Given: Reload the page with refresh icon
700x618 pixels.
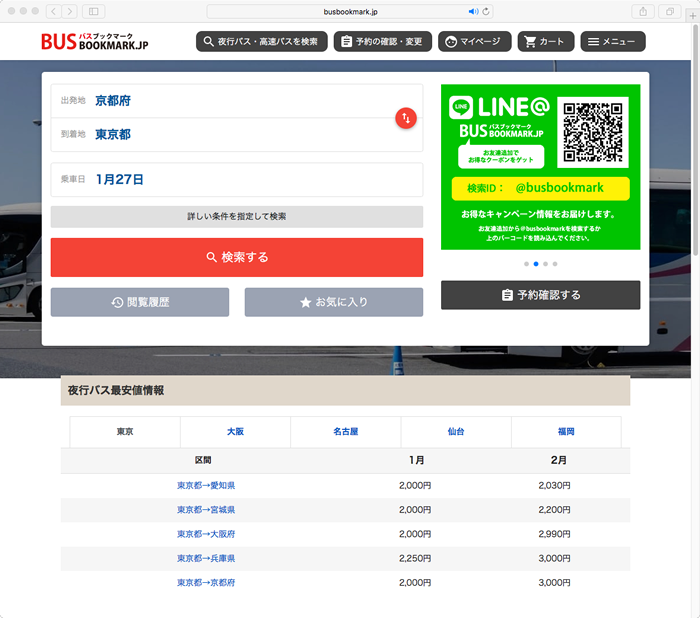Looking at the screenshot, I should tap(486, 12).
